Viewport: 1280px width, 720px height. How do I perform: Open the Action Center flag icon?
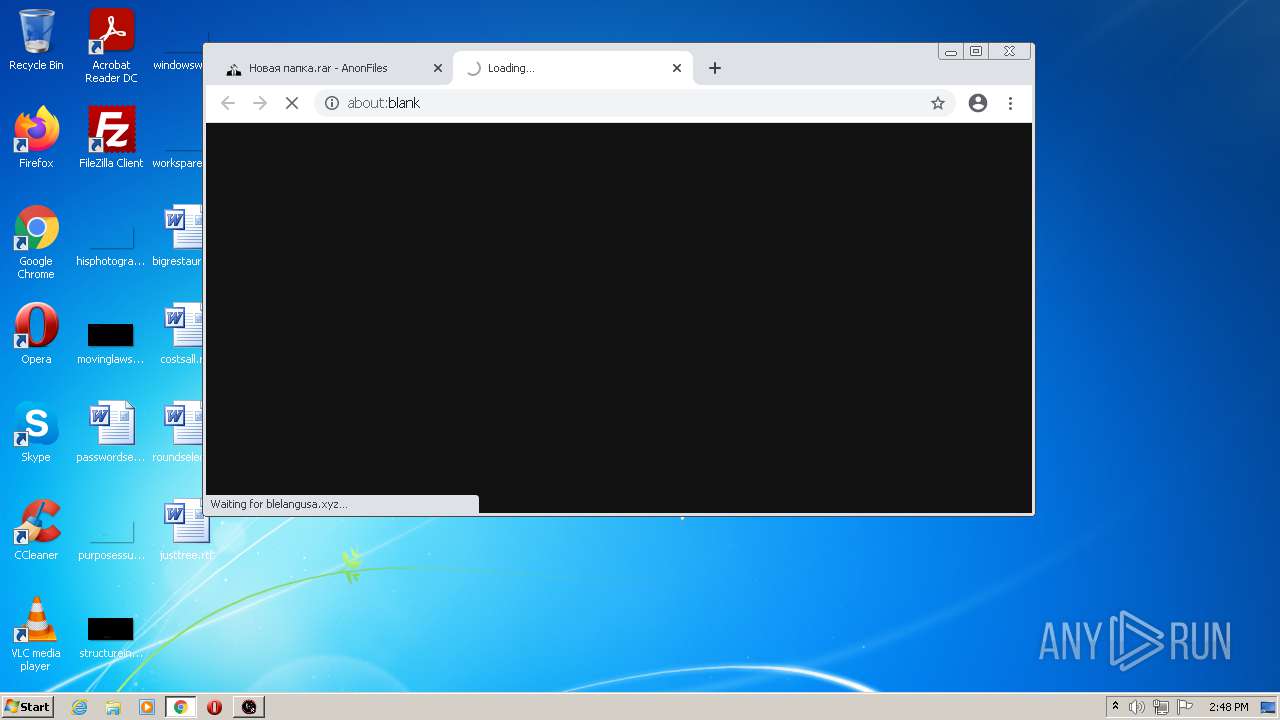1185,707
